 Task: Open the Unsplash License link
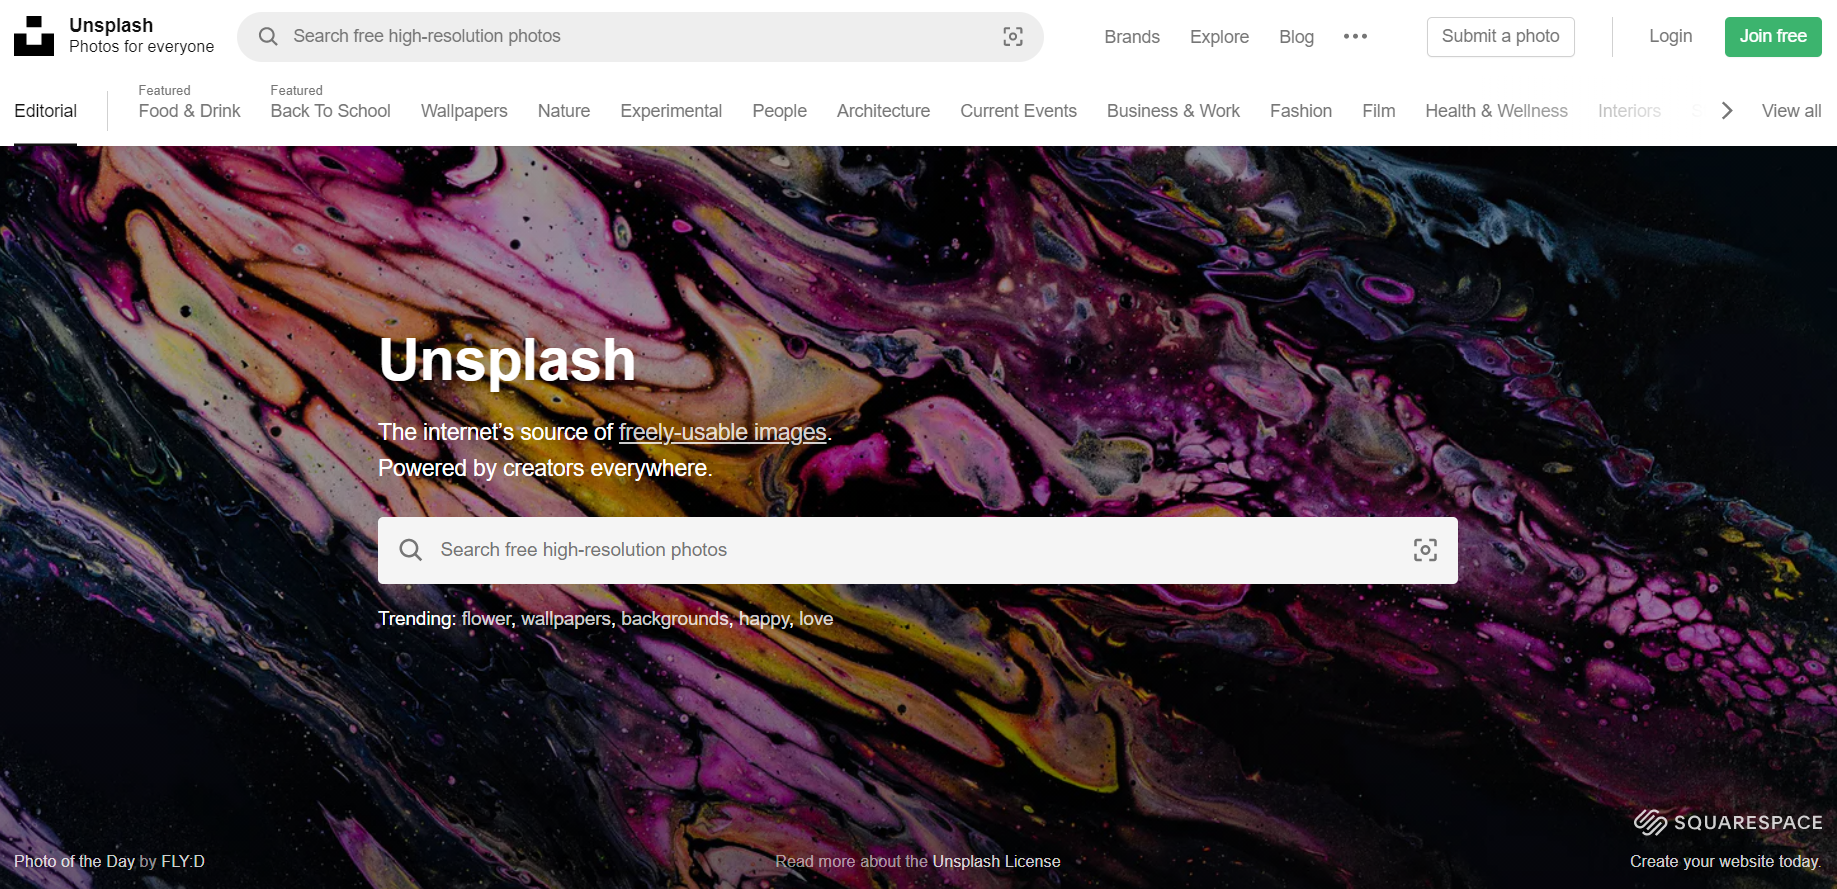click(996, 861)
